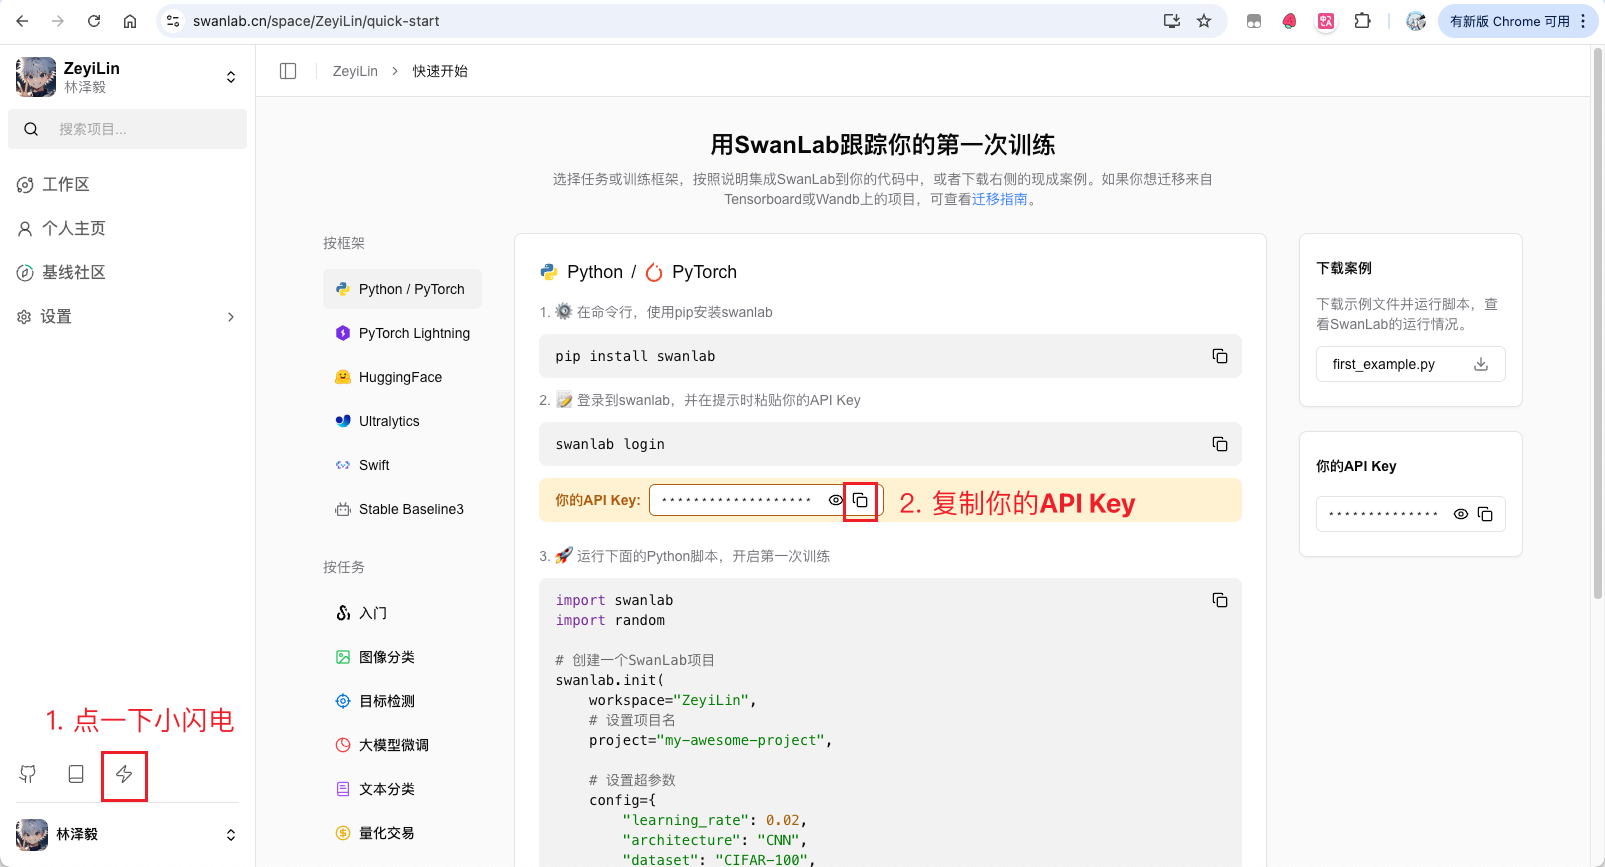Image resolution: width=1605 pixels, height=867 pixels.
Task: Select HuggingFace framework
Action: [x=402, y=377]
